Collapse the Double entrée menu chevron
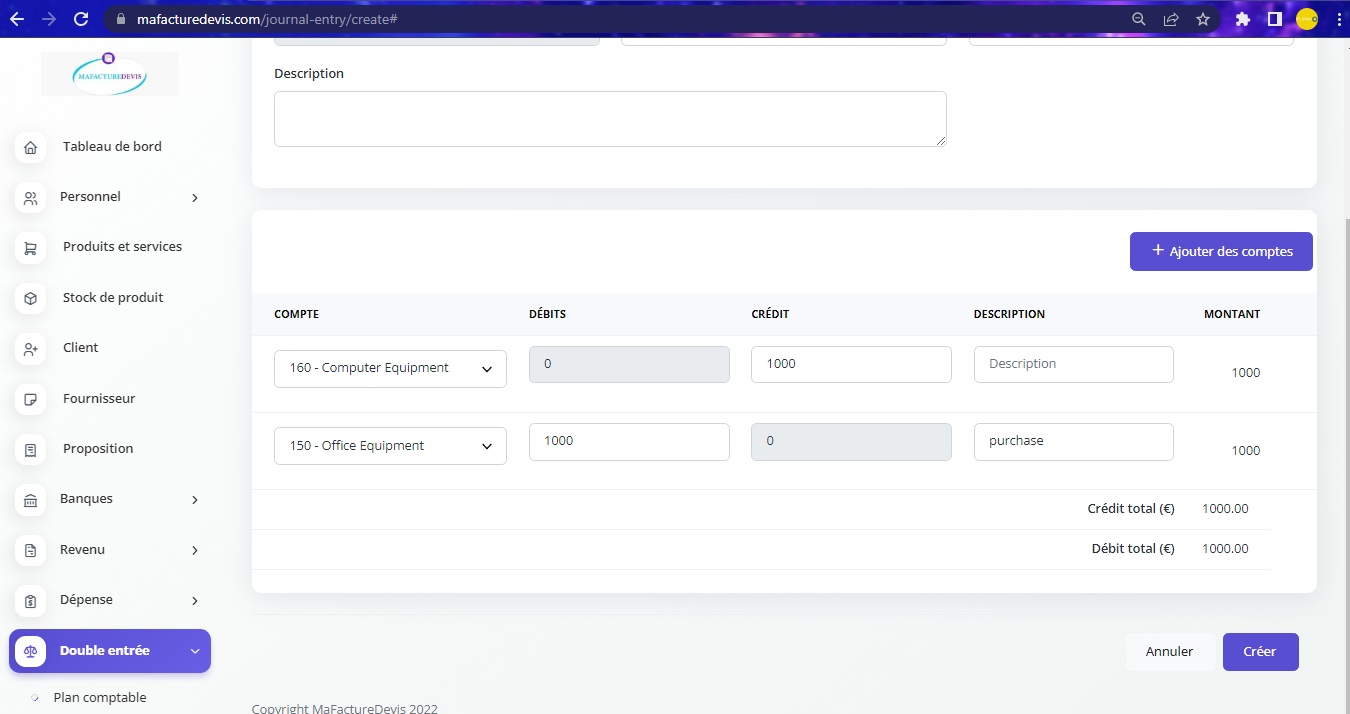Viewport: 1350px width, 714px height. pyautogui.click(x=195, y=651)
